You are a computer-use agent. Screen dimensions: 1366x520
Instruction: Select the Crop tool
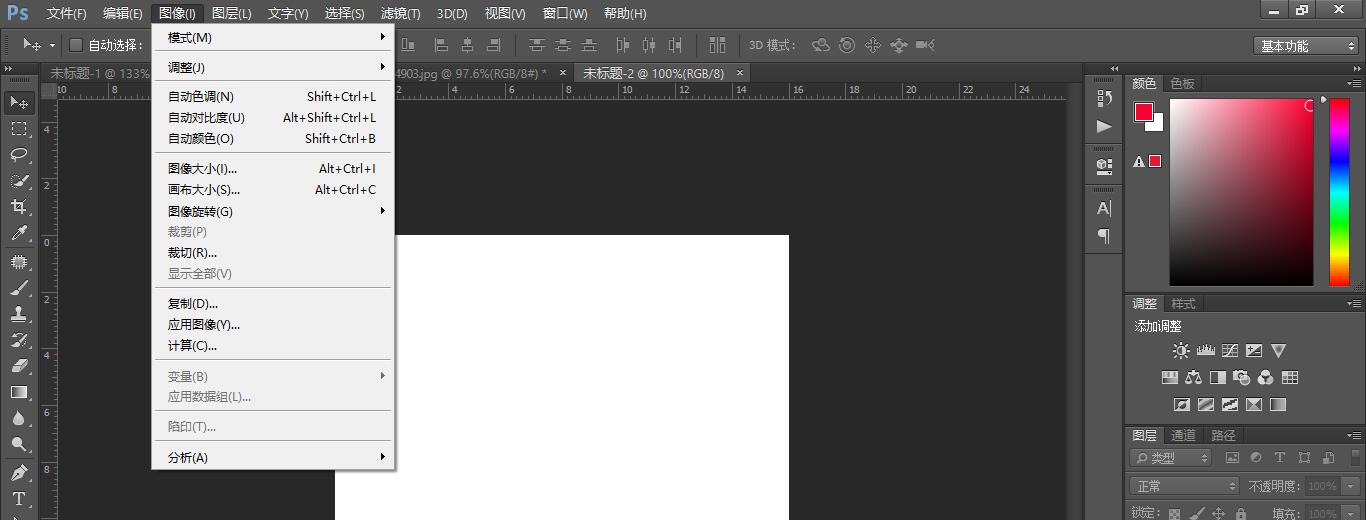pos(19,207)
